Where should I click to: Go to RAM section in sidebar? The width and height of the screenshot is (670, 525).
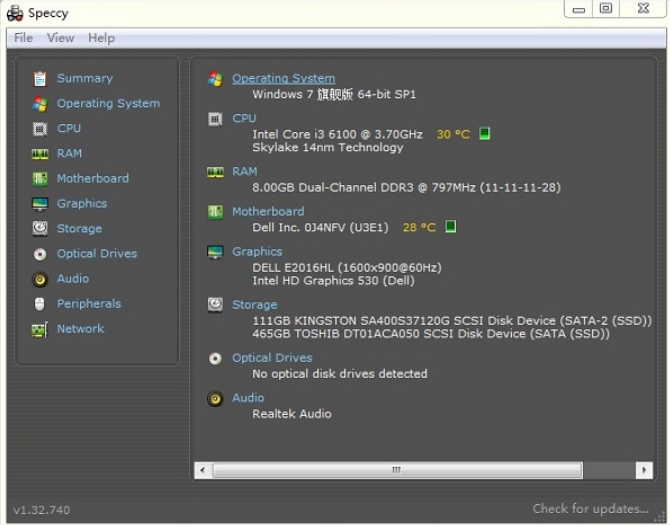pyautogui.click(x=69, y=154)
